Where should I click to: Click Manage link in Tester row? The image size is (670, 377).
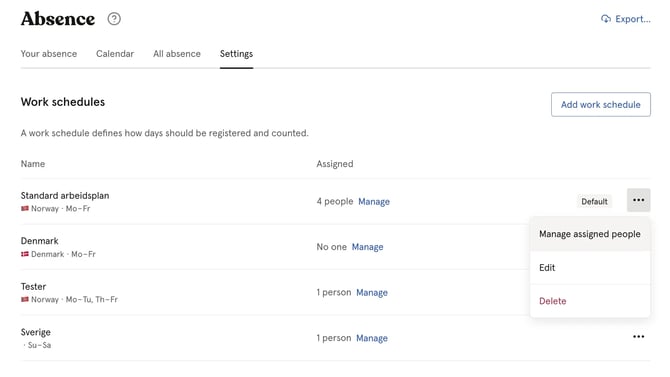[372, 293]
